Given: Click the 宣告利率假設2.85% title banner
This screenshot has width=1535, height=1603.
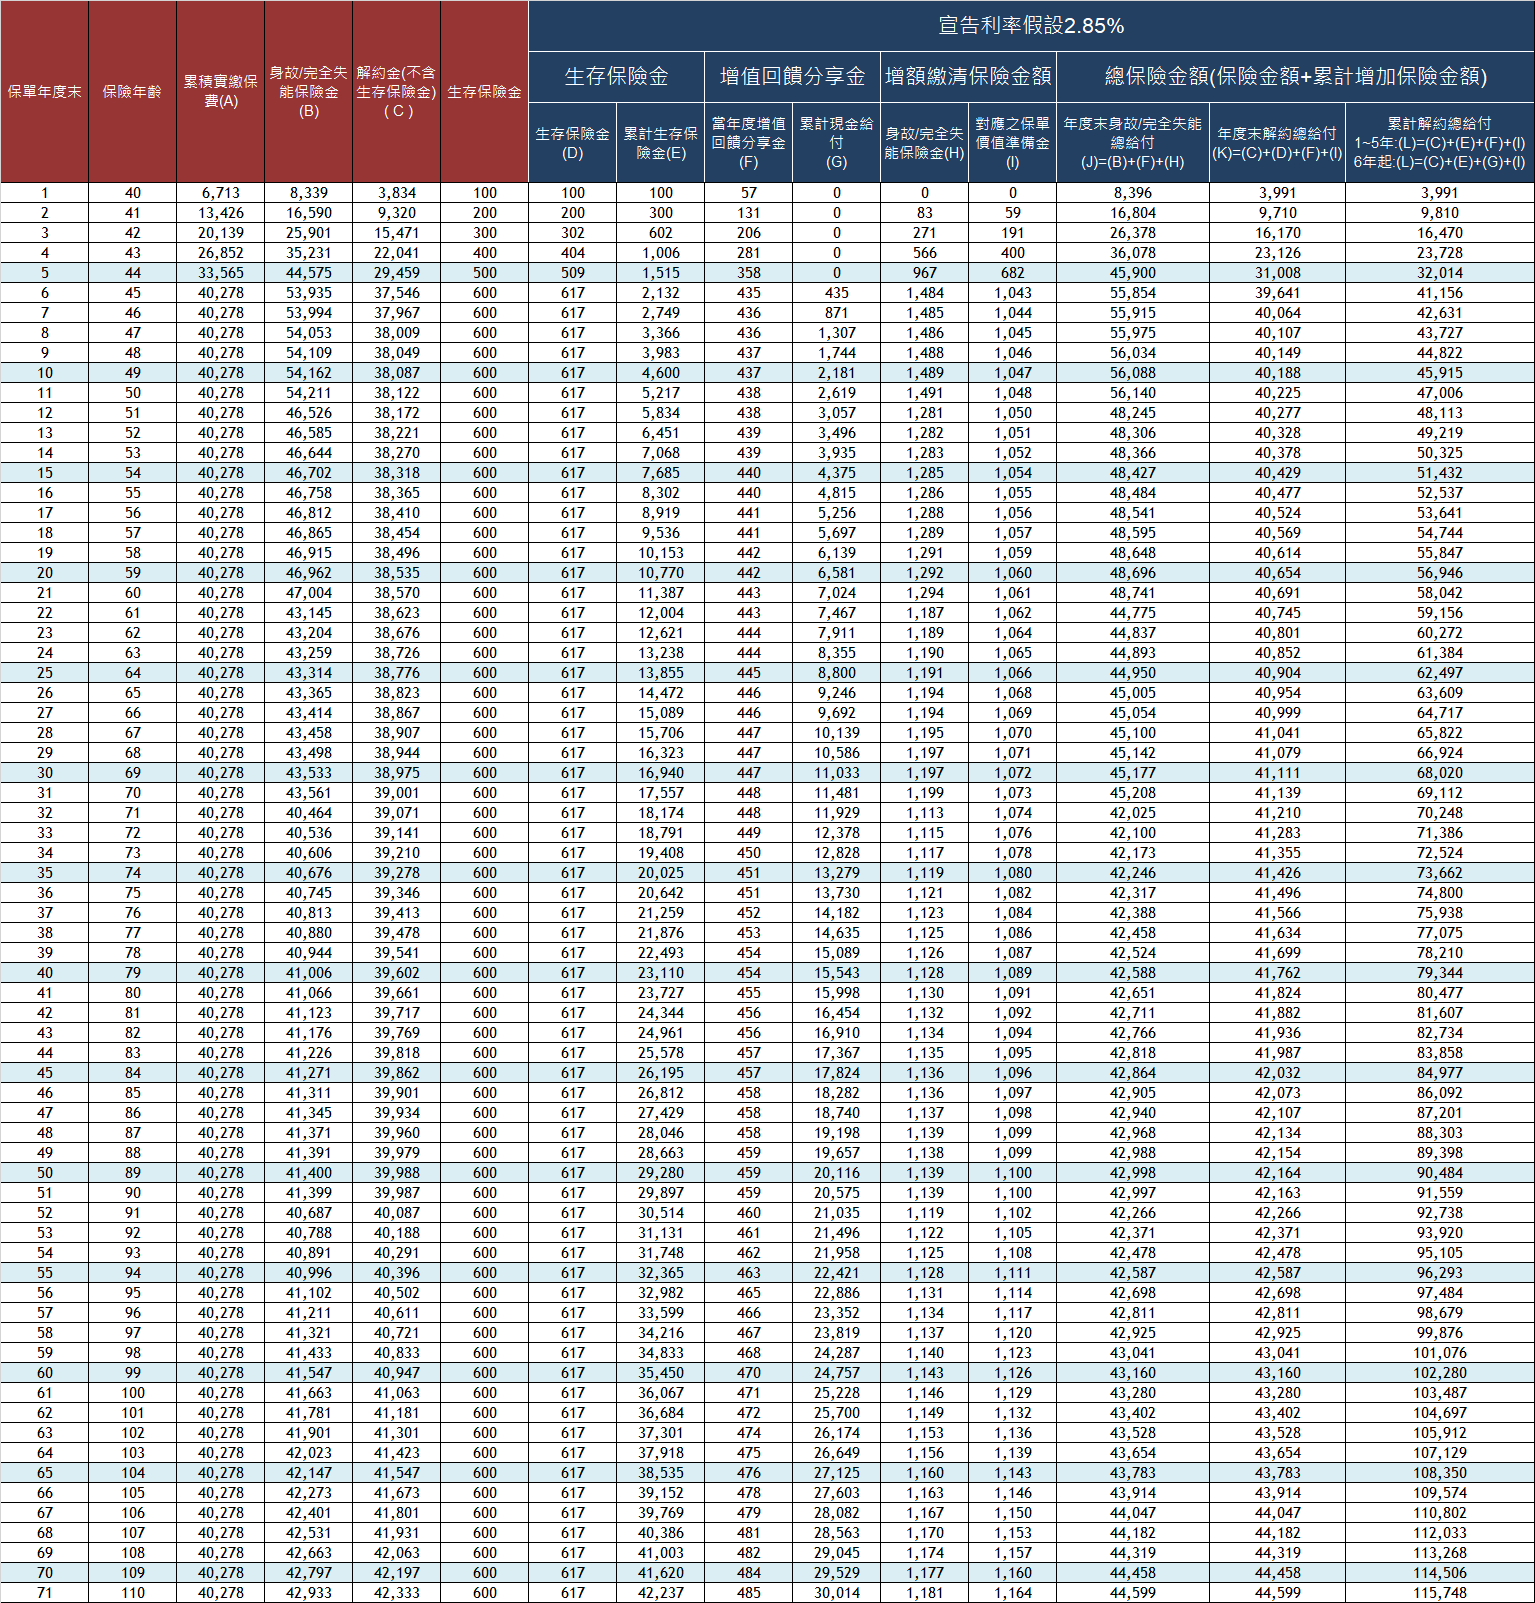Looking at the screenshot, I should point(1031,26).
